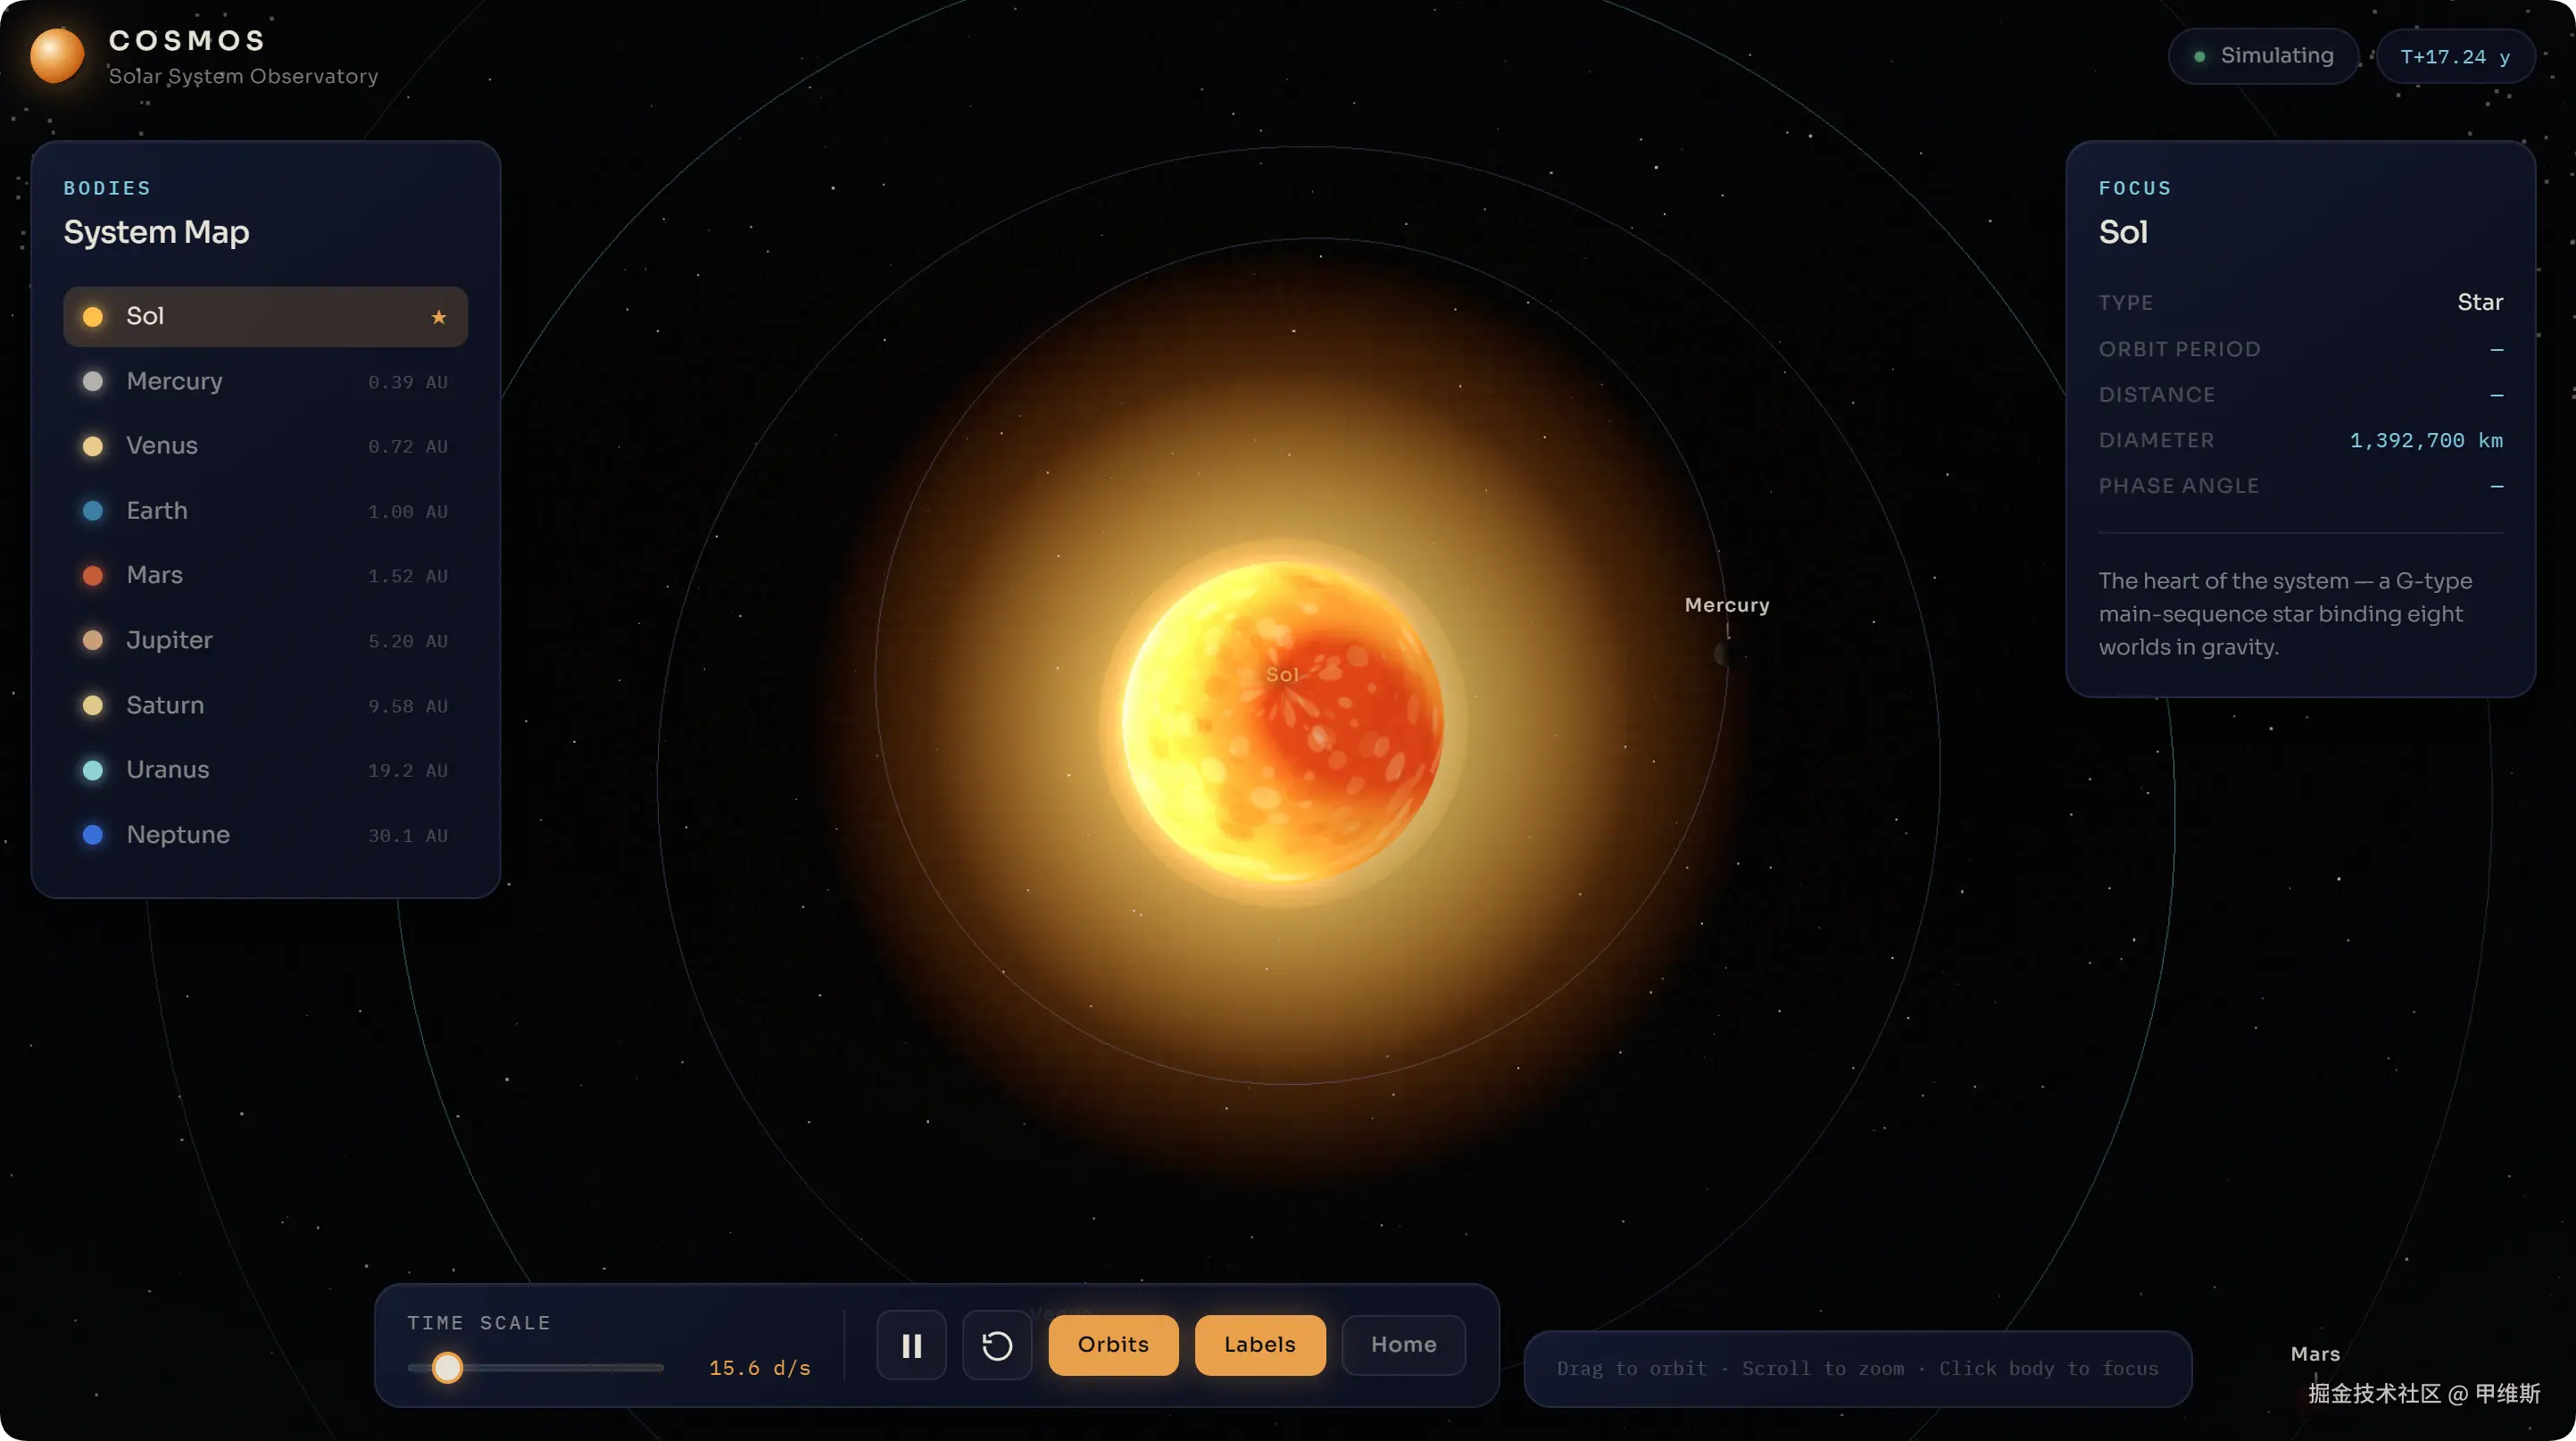
Task: Click Mars's red-orange dot icon
Action: (93, 575)
